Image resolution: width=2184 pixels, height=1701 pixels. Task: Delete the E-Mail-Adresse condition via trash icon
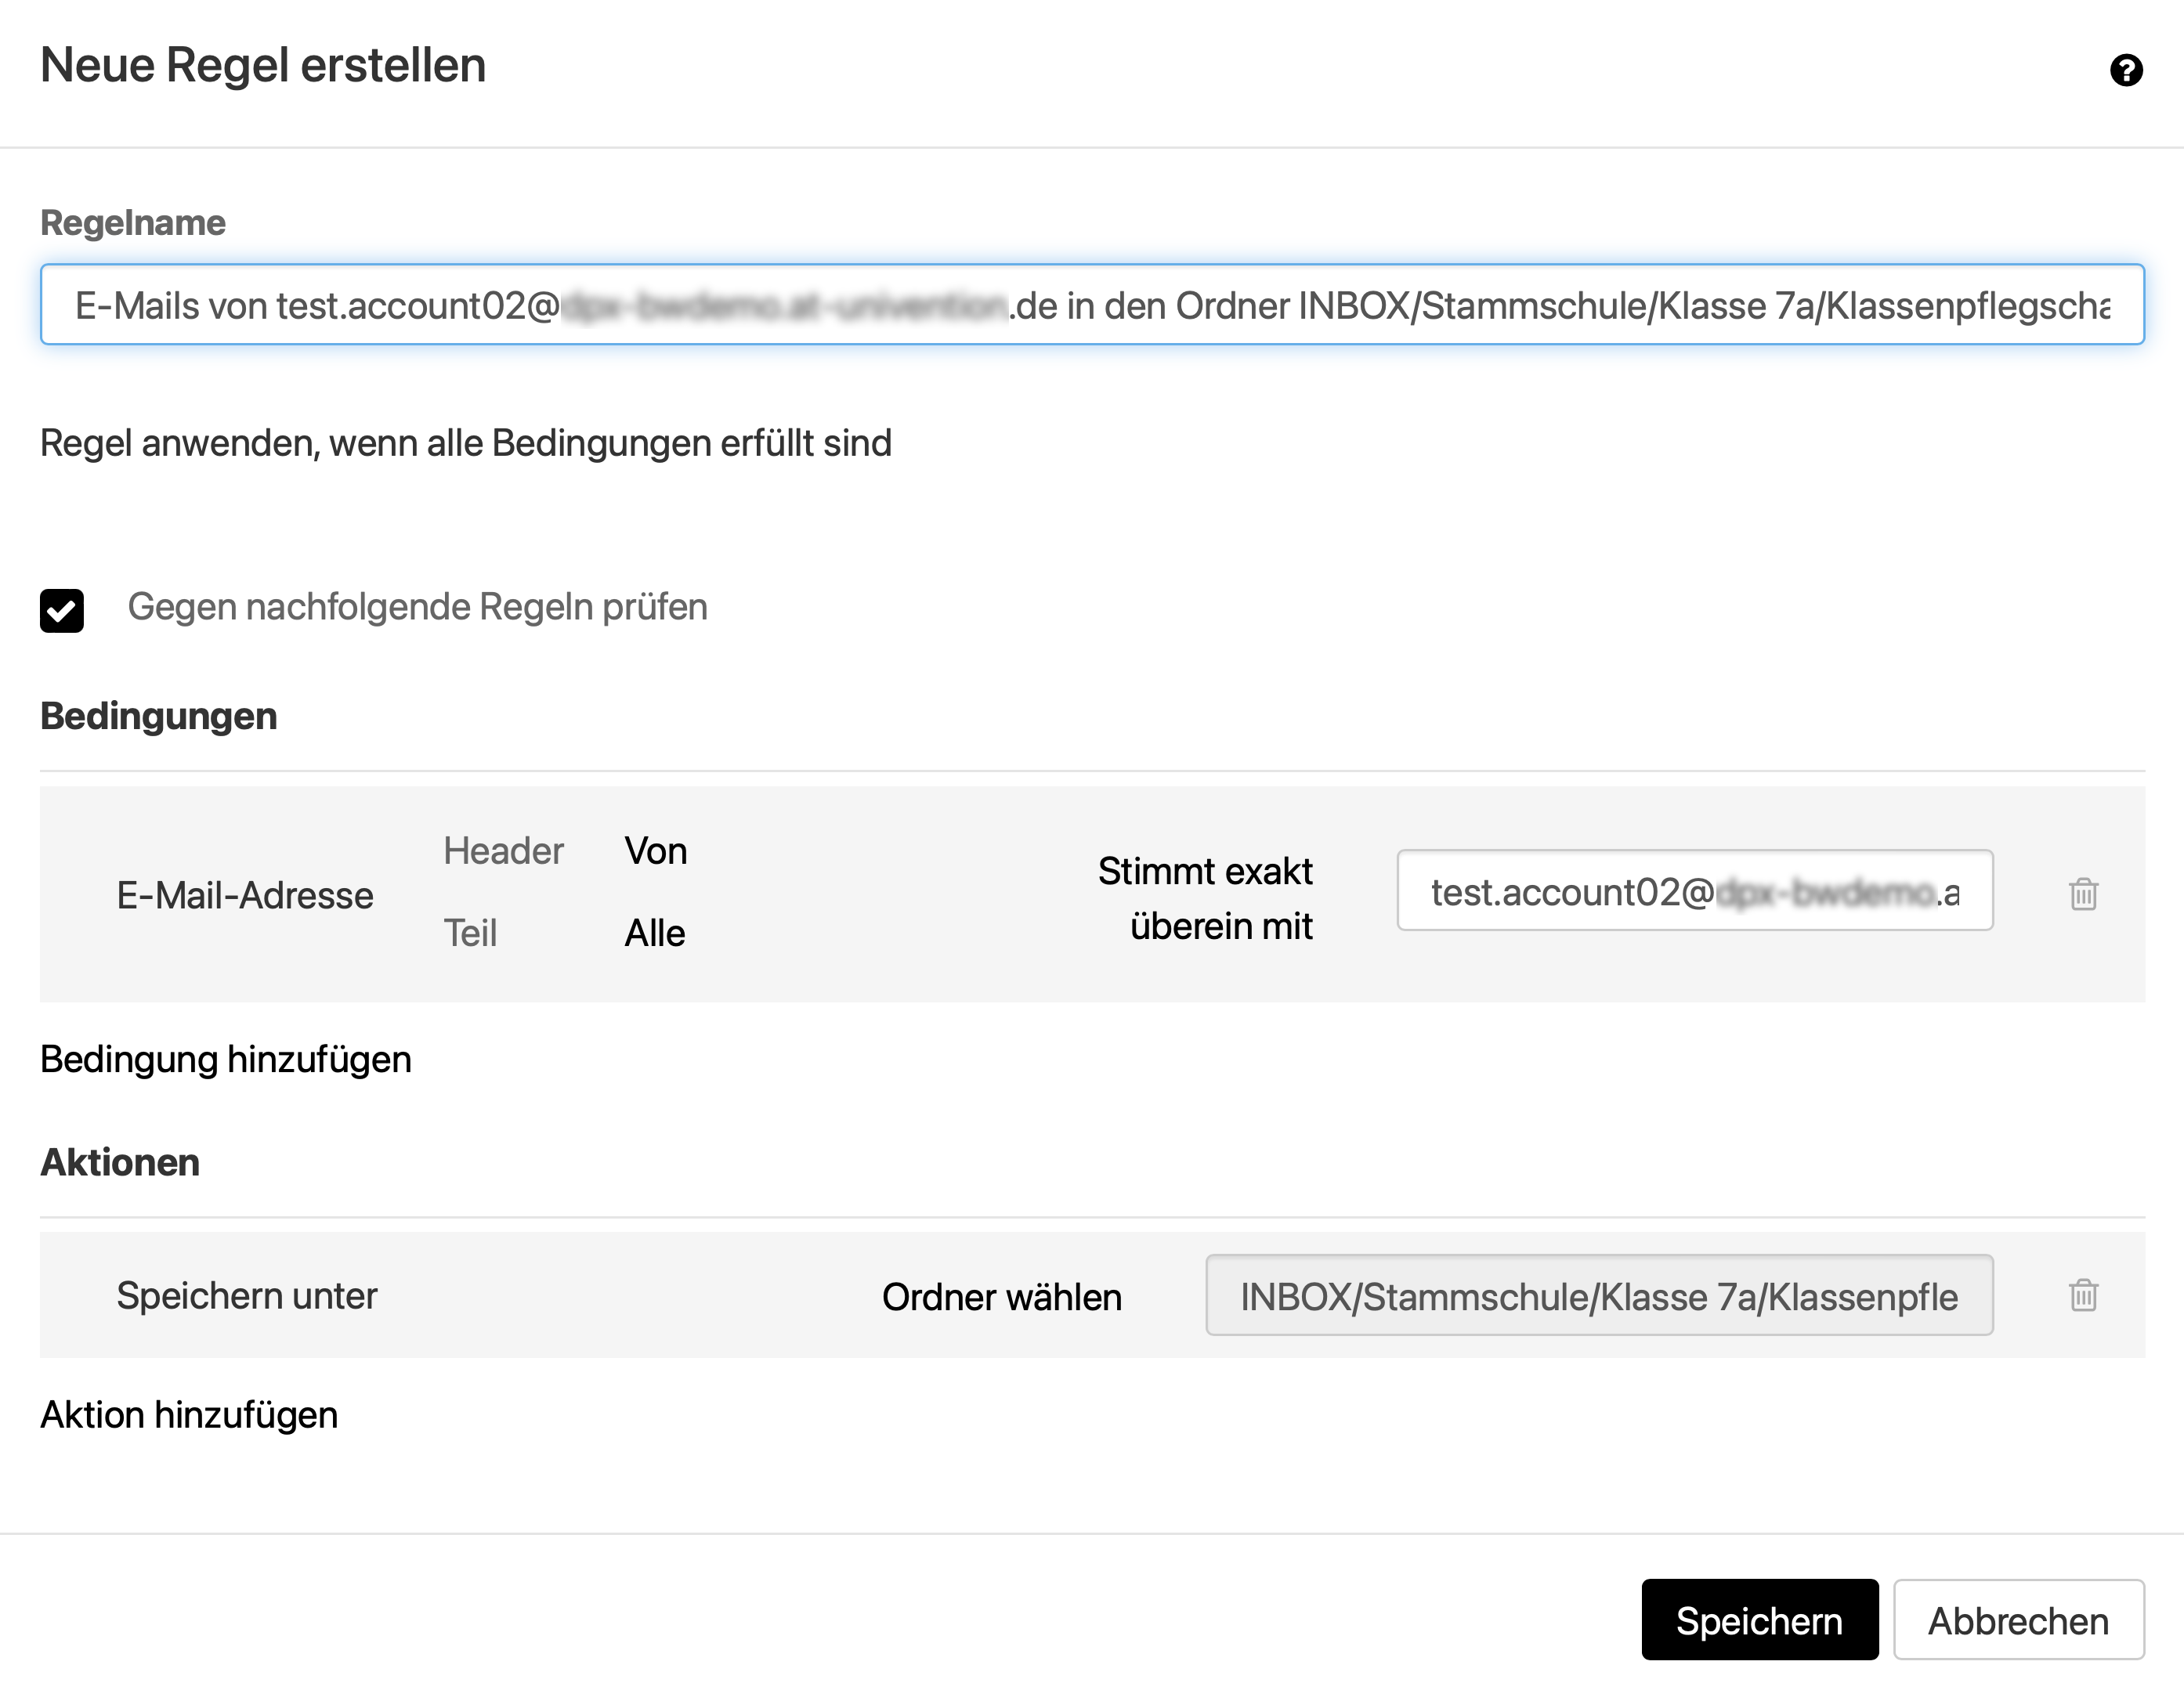(2082, 895)
